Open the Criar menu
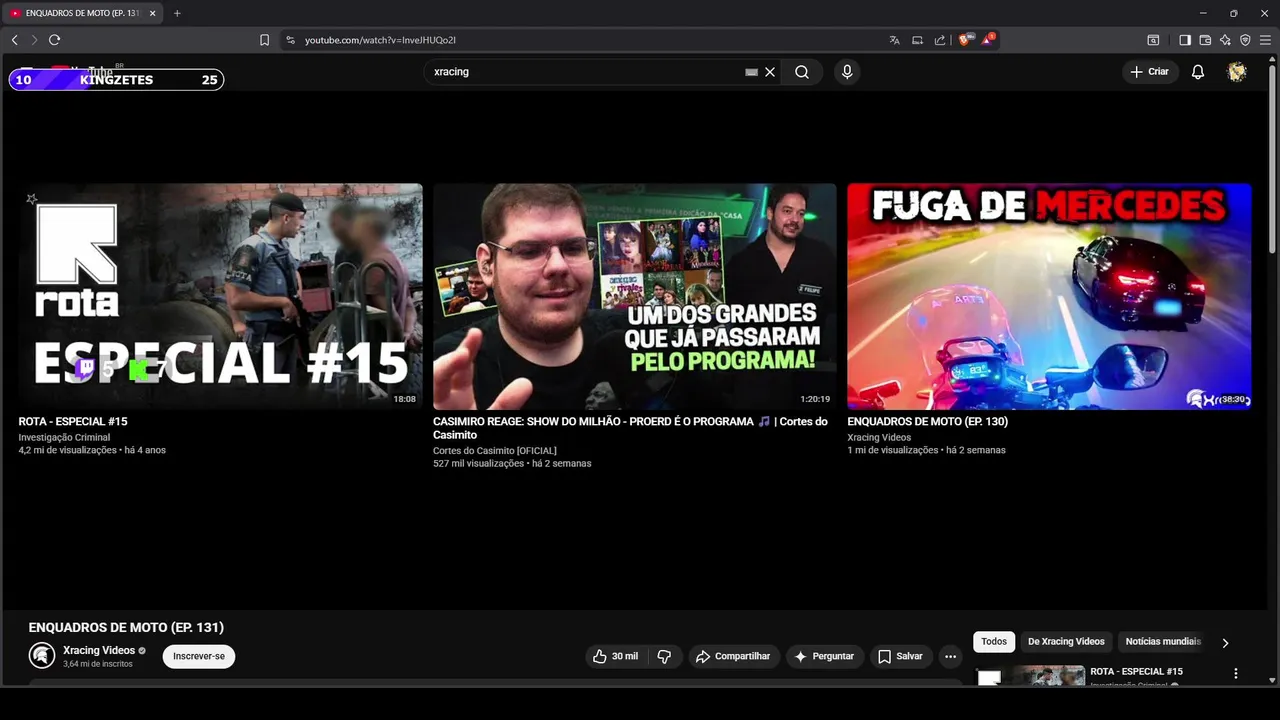This screenshot has width=1280, height=720. [x=1149, y=72]
